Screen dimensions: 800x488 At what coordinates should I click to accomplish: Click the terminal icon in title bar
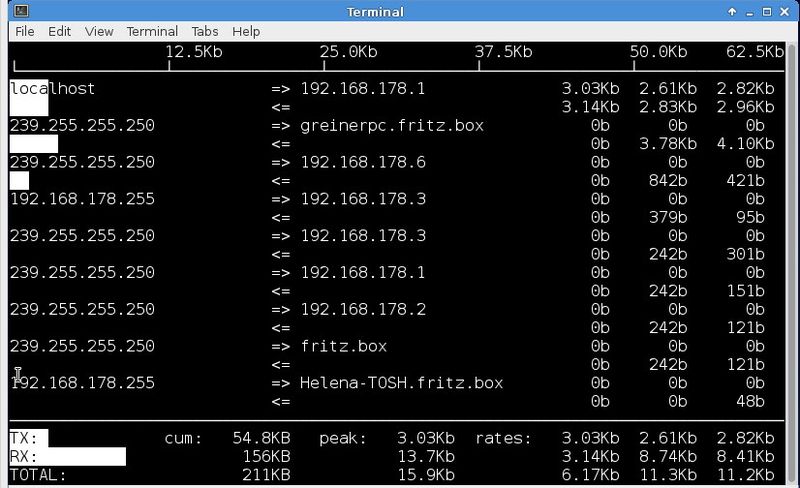[x=21, y=11]
